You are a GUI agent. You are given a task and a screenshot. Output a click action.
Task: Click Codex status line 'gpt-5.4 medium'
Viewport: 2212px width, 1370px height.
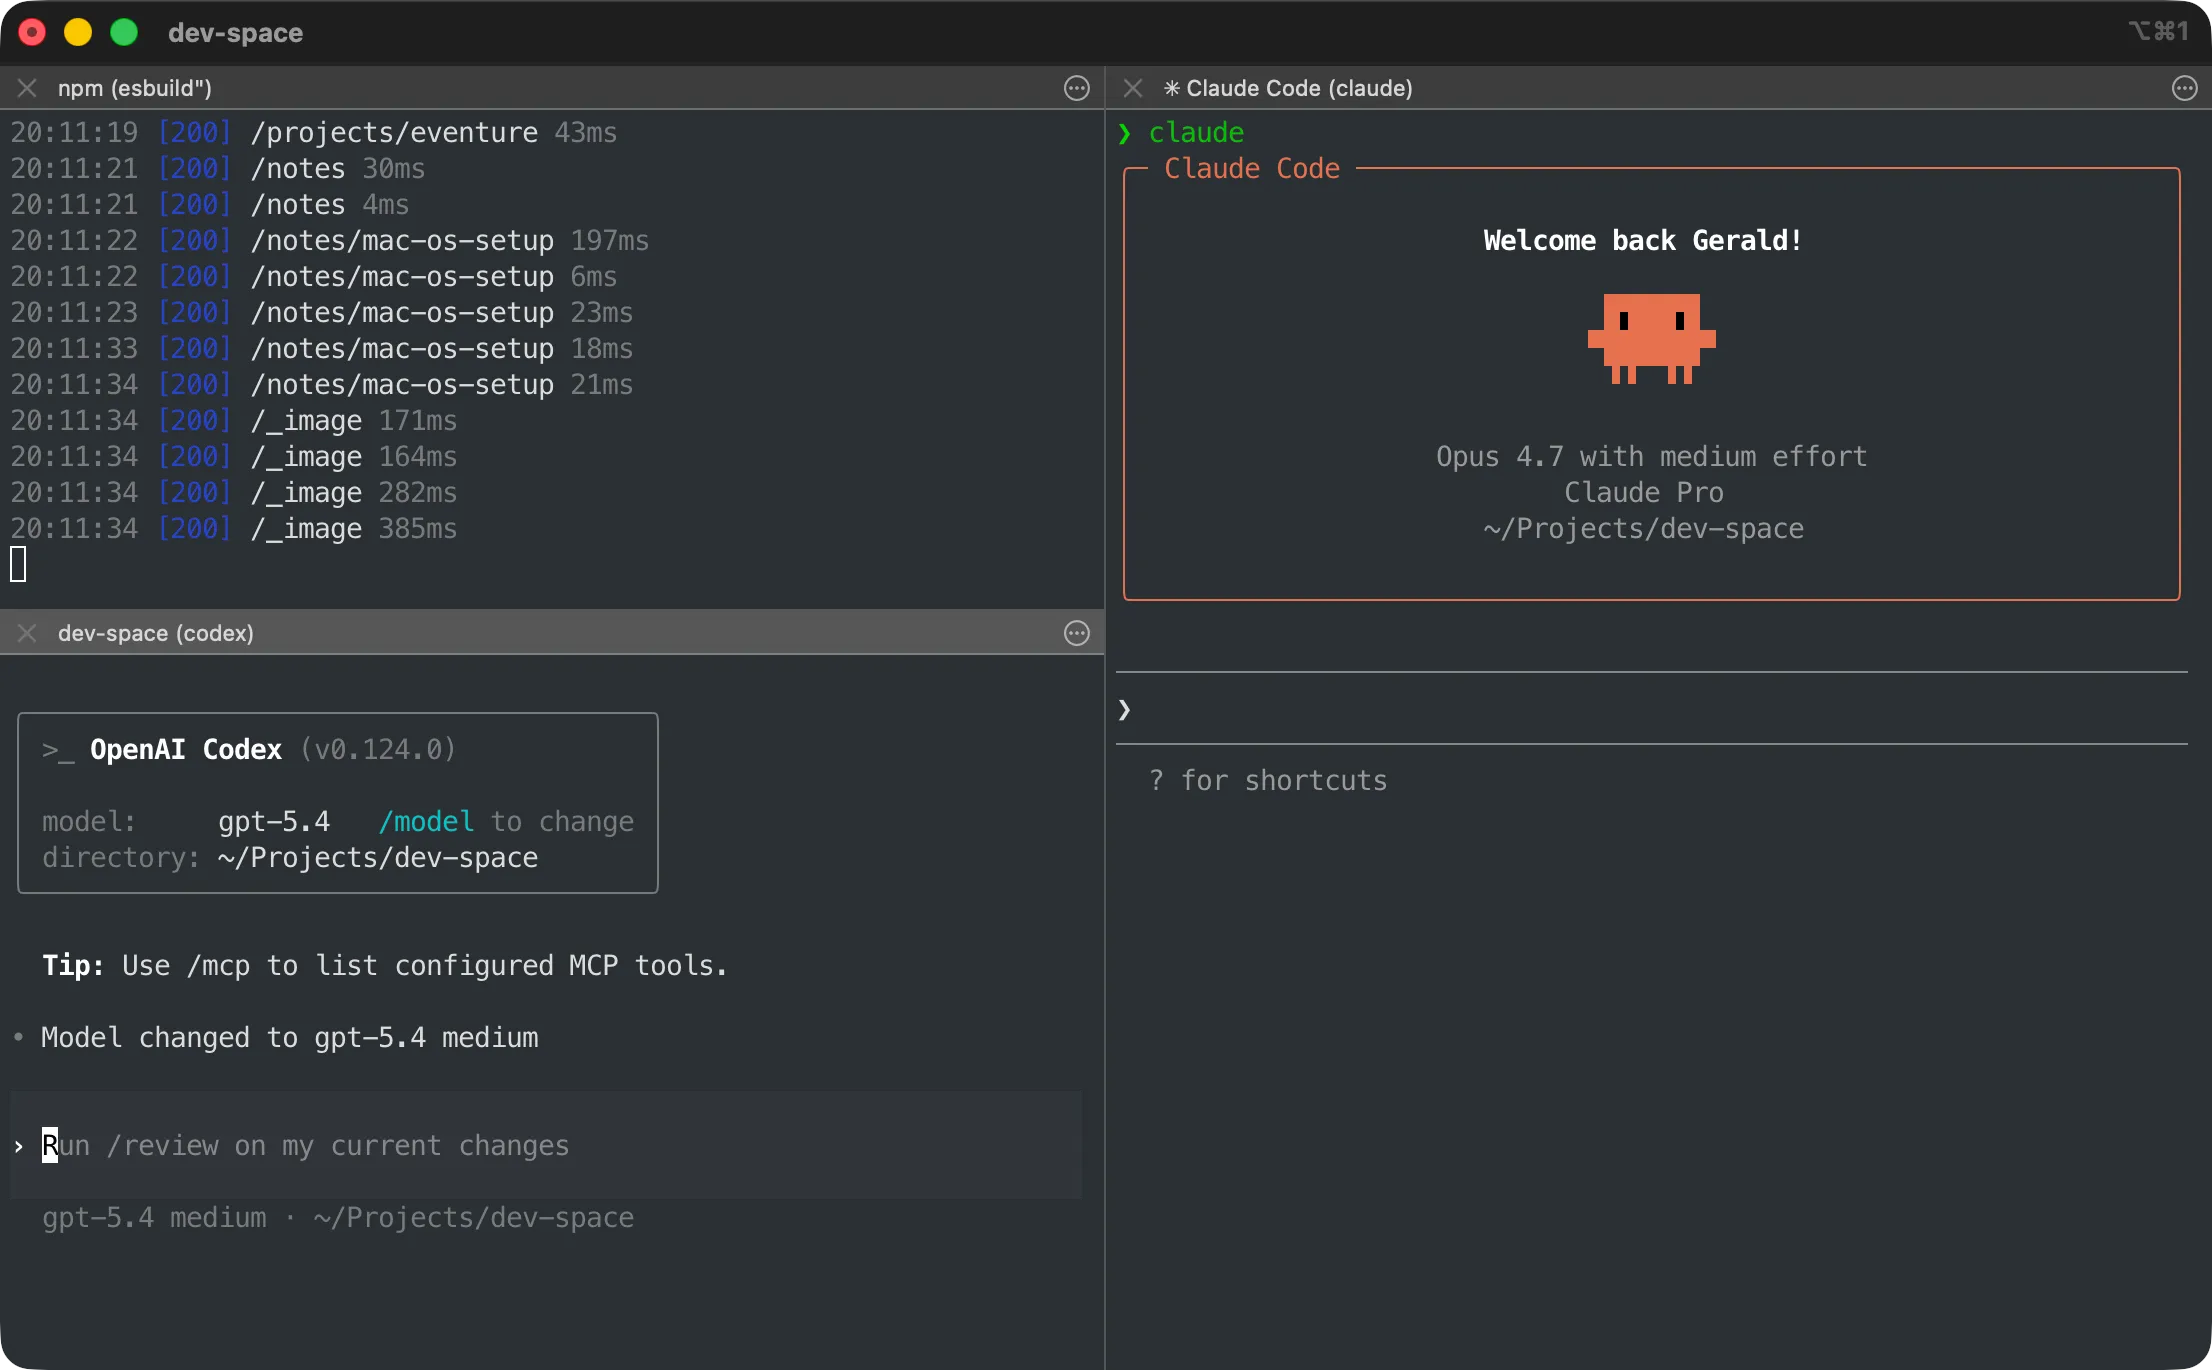point(154,1217)
